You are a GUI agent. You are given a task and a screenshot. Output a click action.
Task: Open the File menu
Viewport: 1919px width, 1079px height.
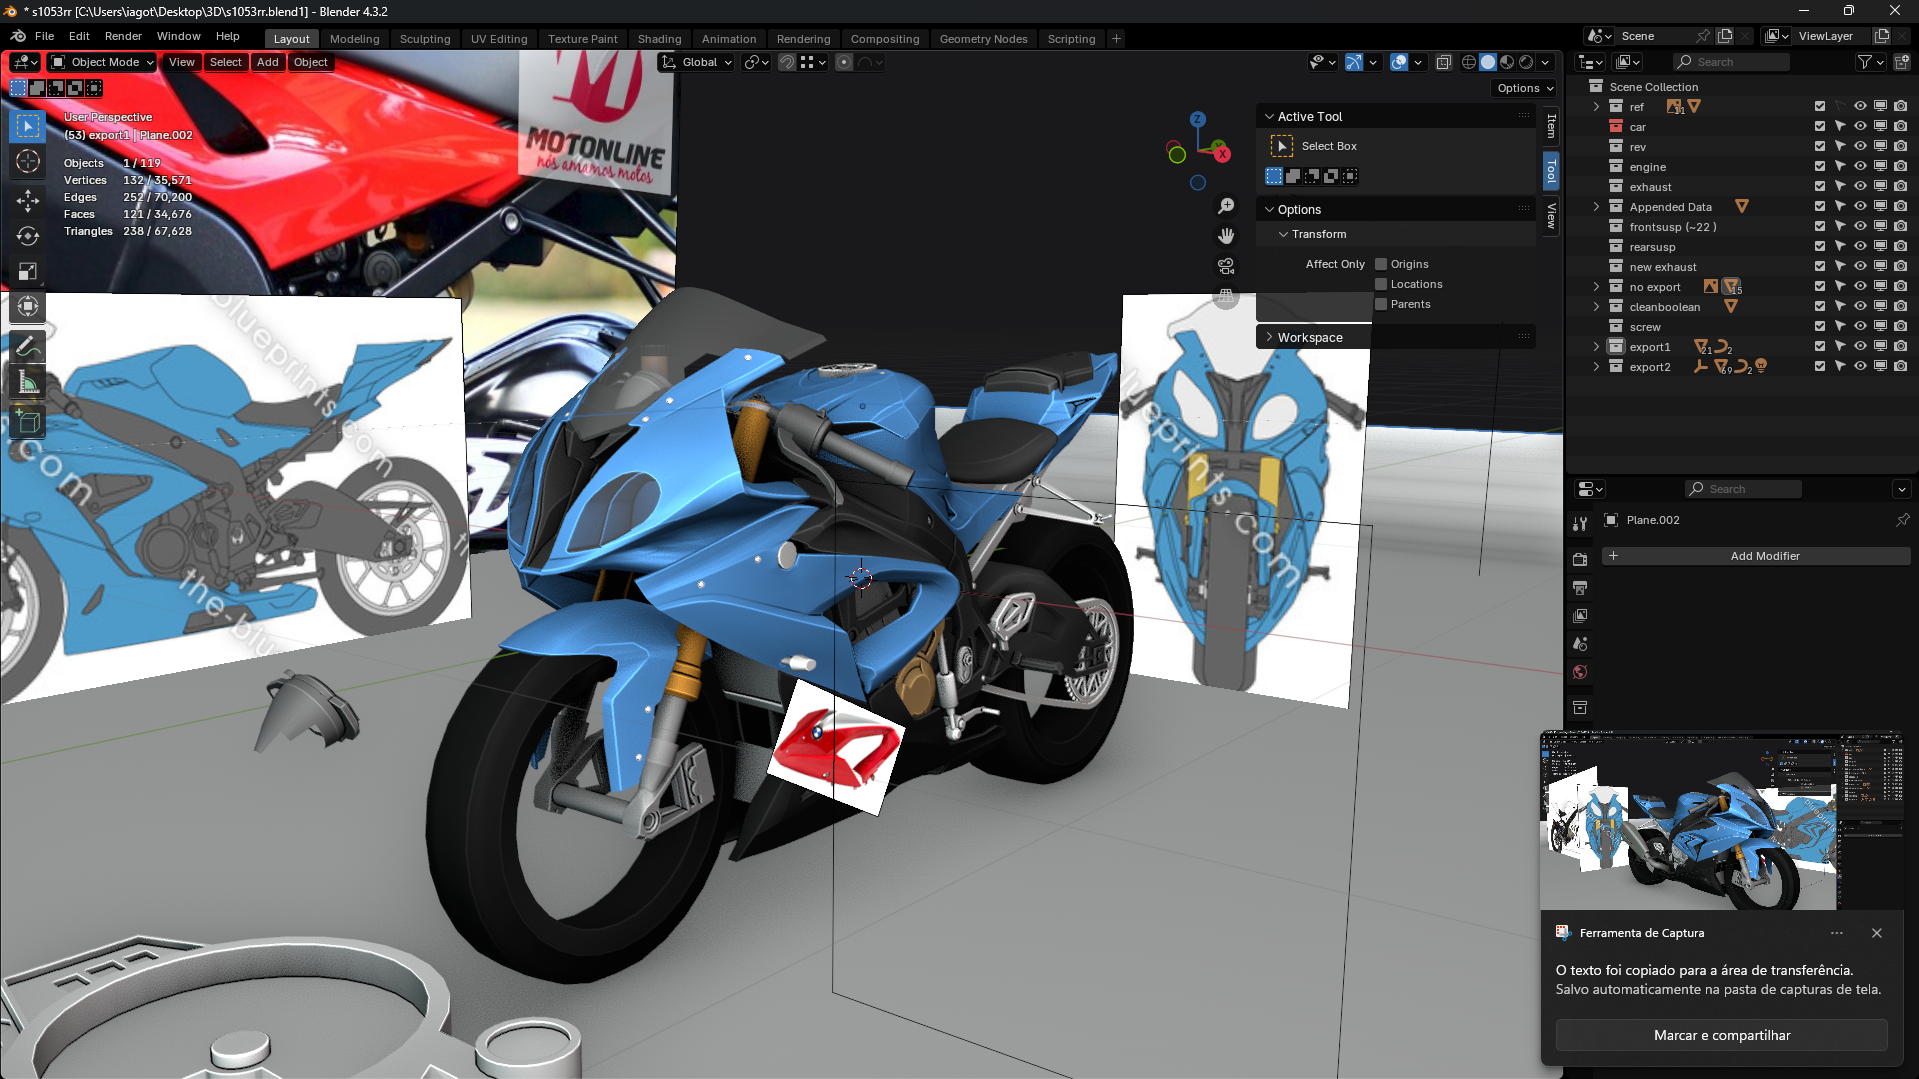(x=44, y=36)
